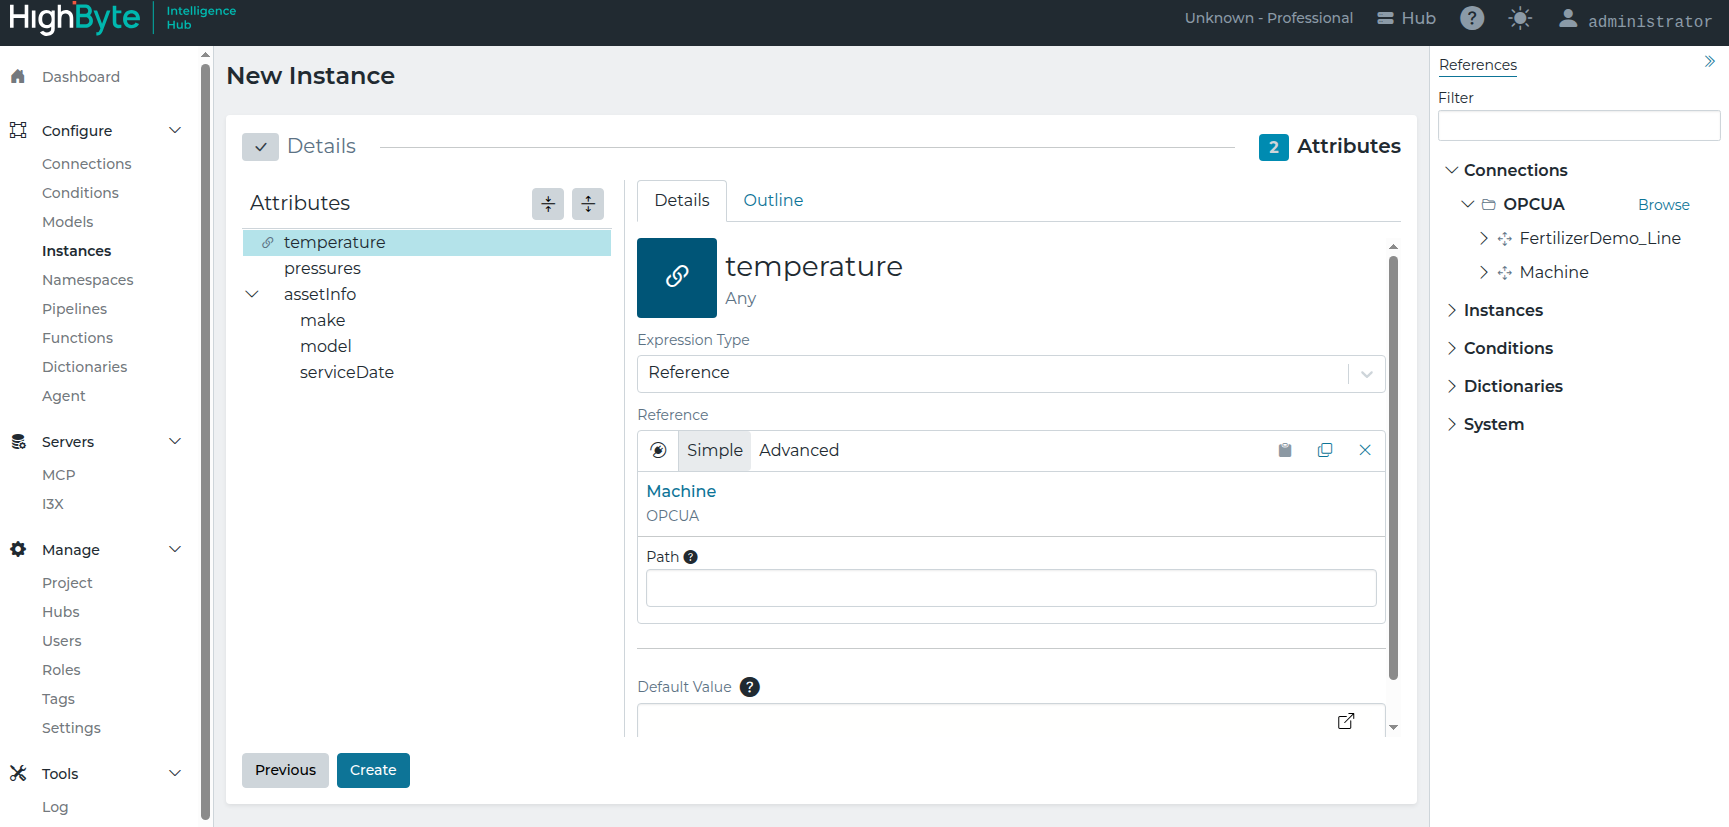This screenshot has height=827, width=1729.
Task: Click the reference mode circle icon
Action: coord(658,450)
